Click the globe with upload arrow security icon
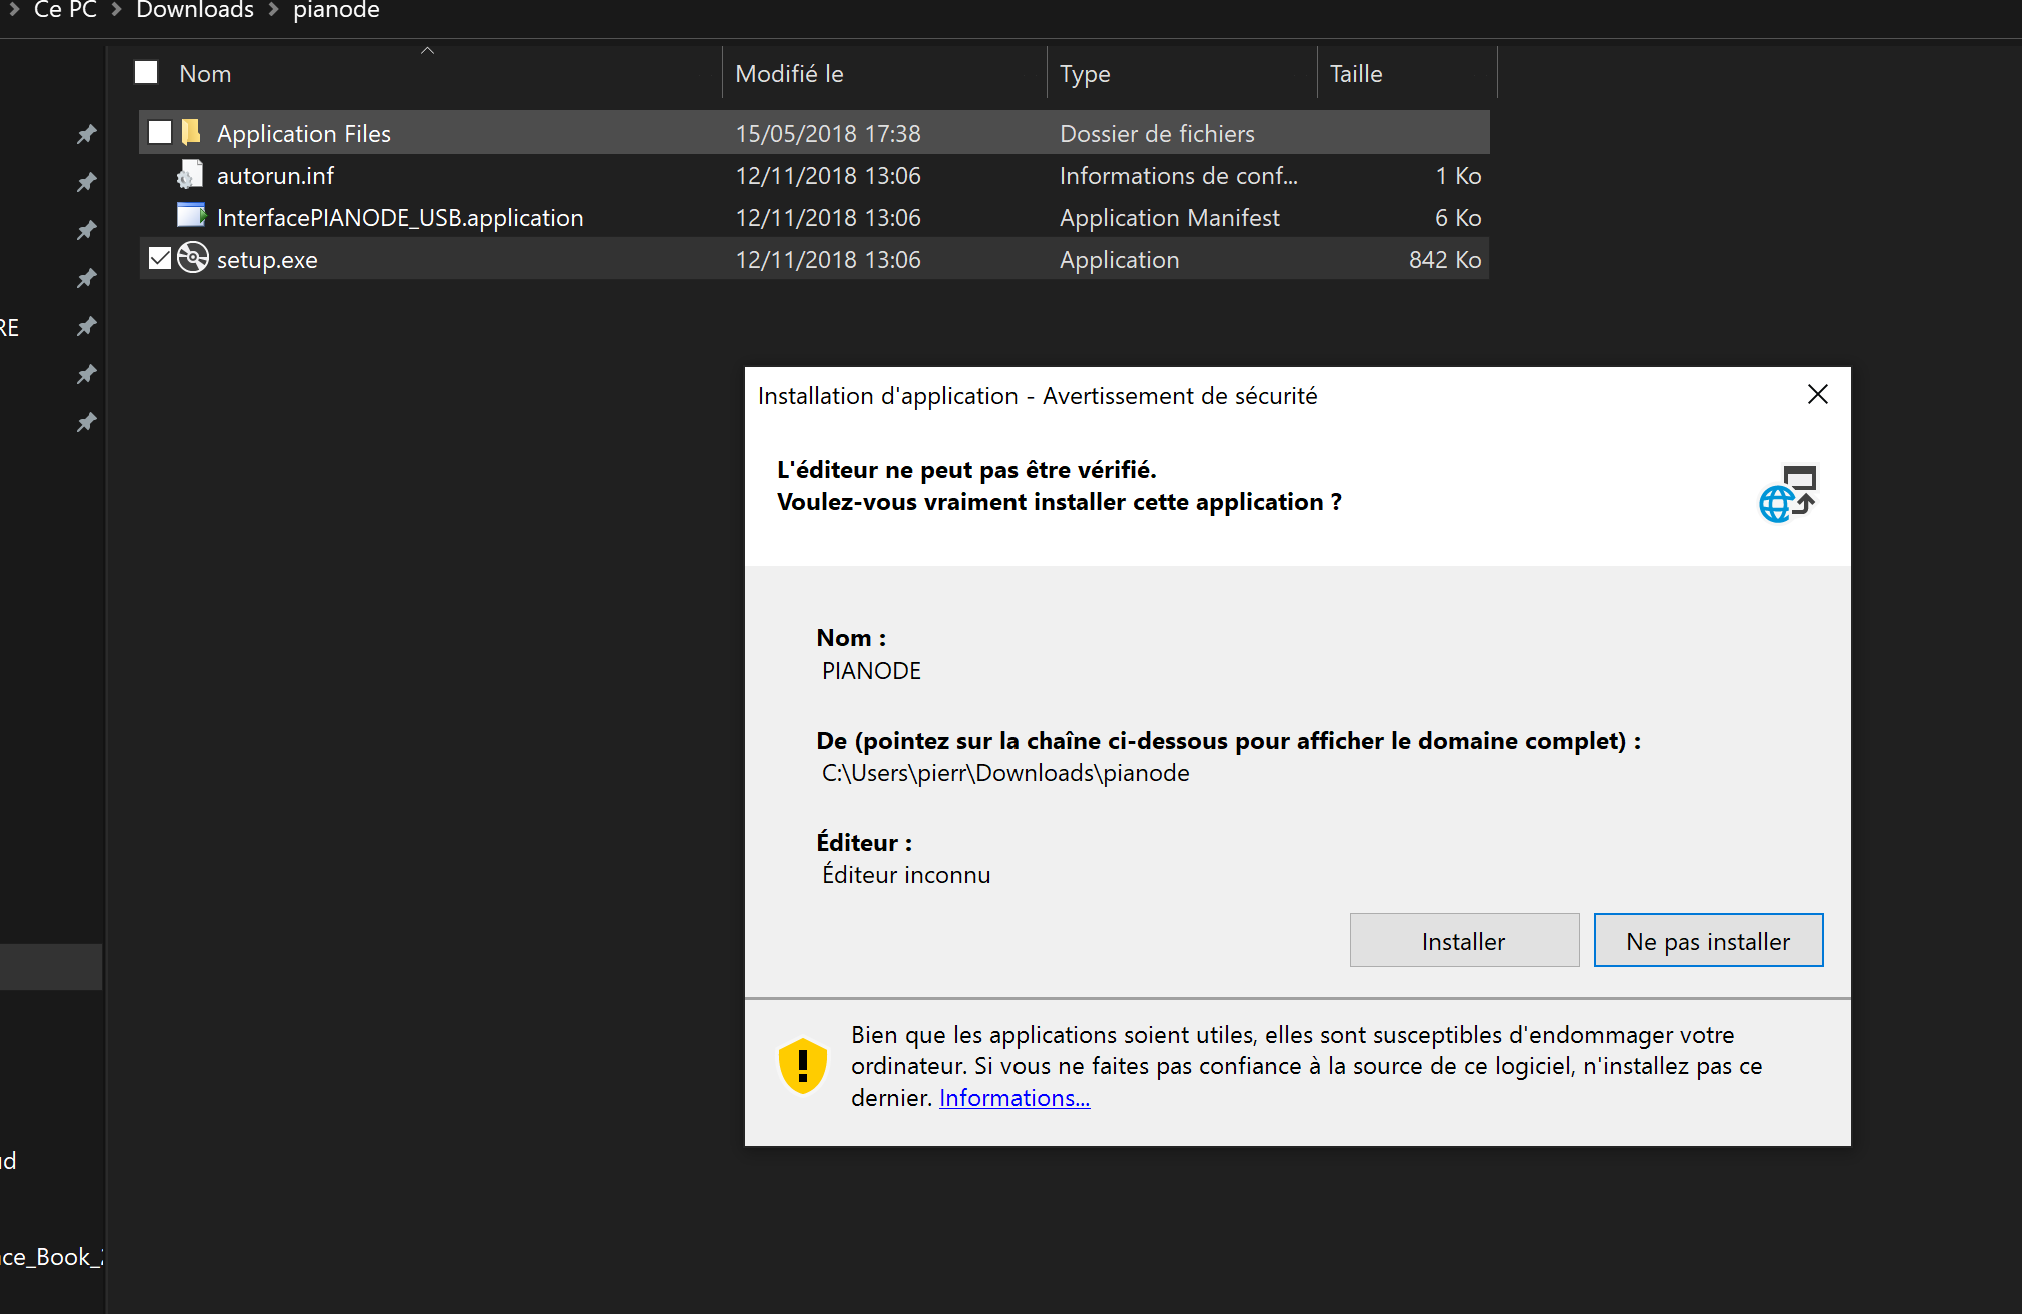The width and height of the screenshot is (2022, 1314). click(x=1788, y=495)
